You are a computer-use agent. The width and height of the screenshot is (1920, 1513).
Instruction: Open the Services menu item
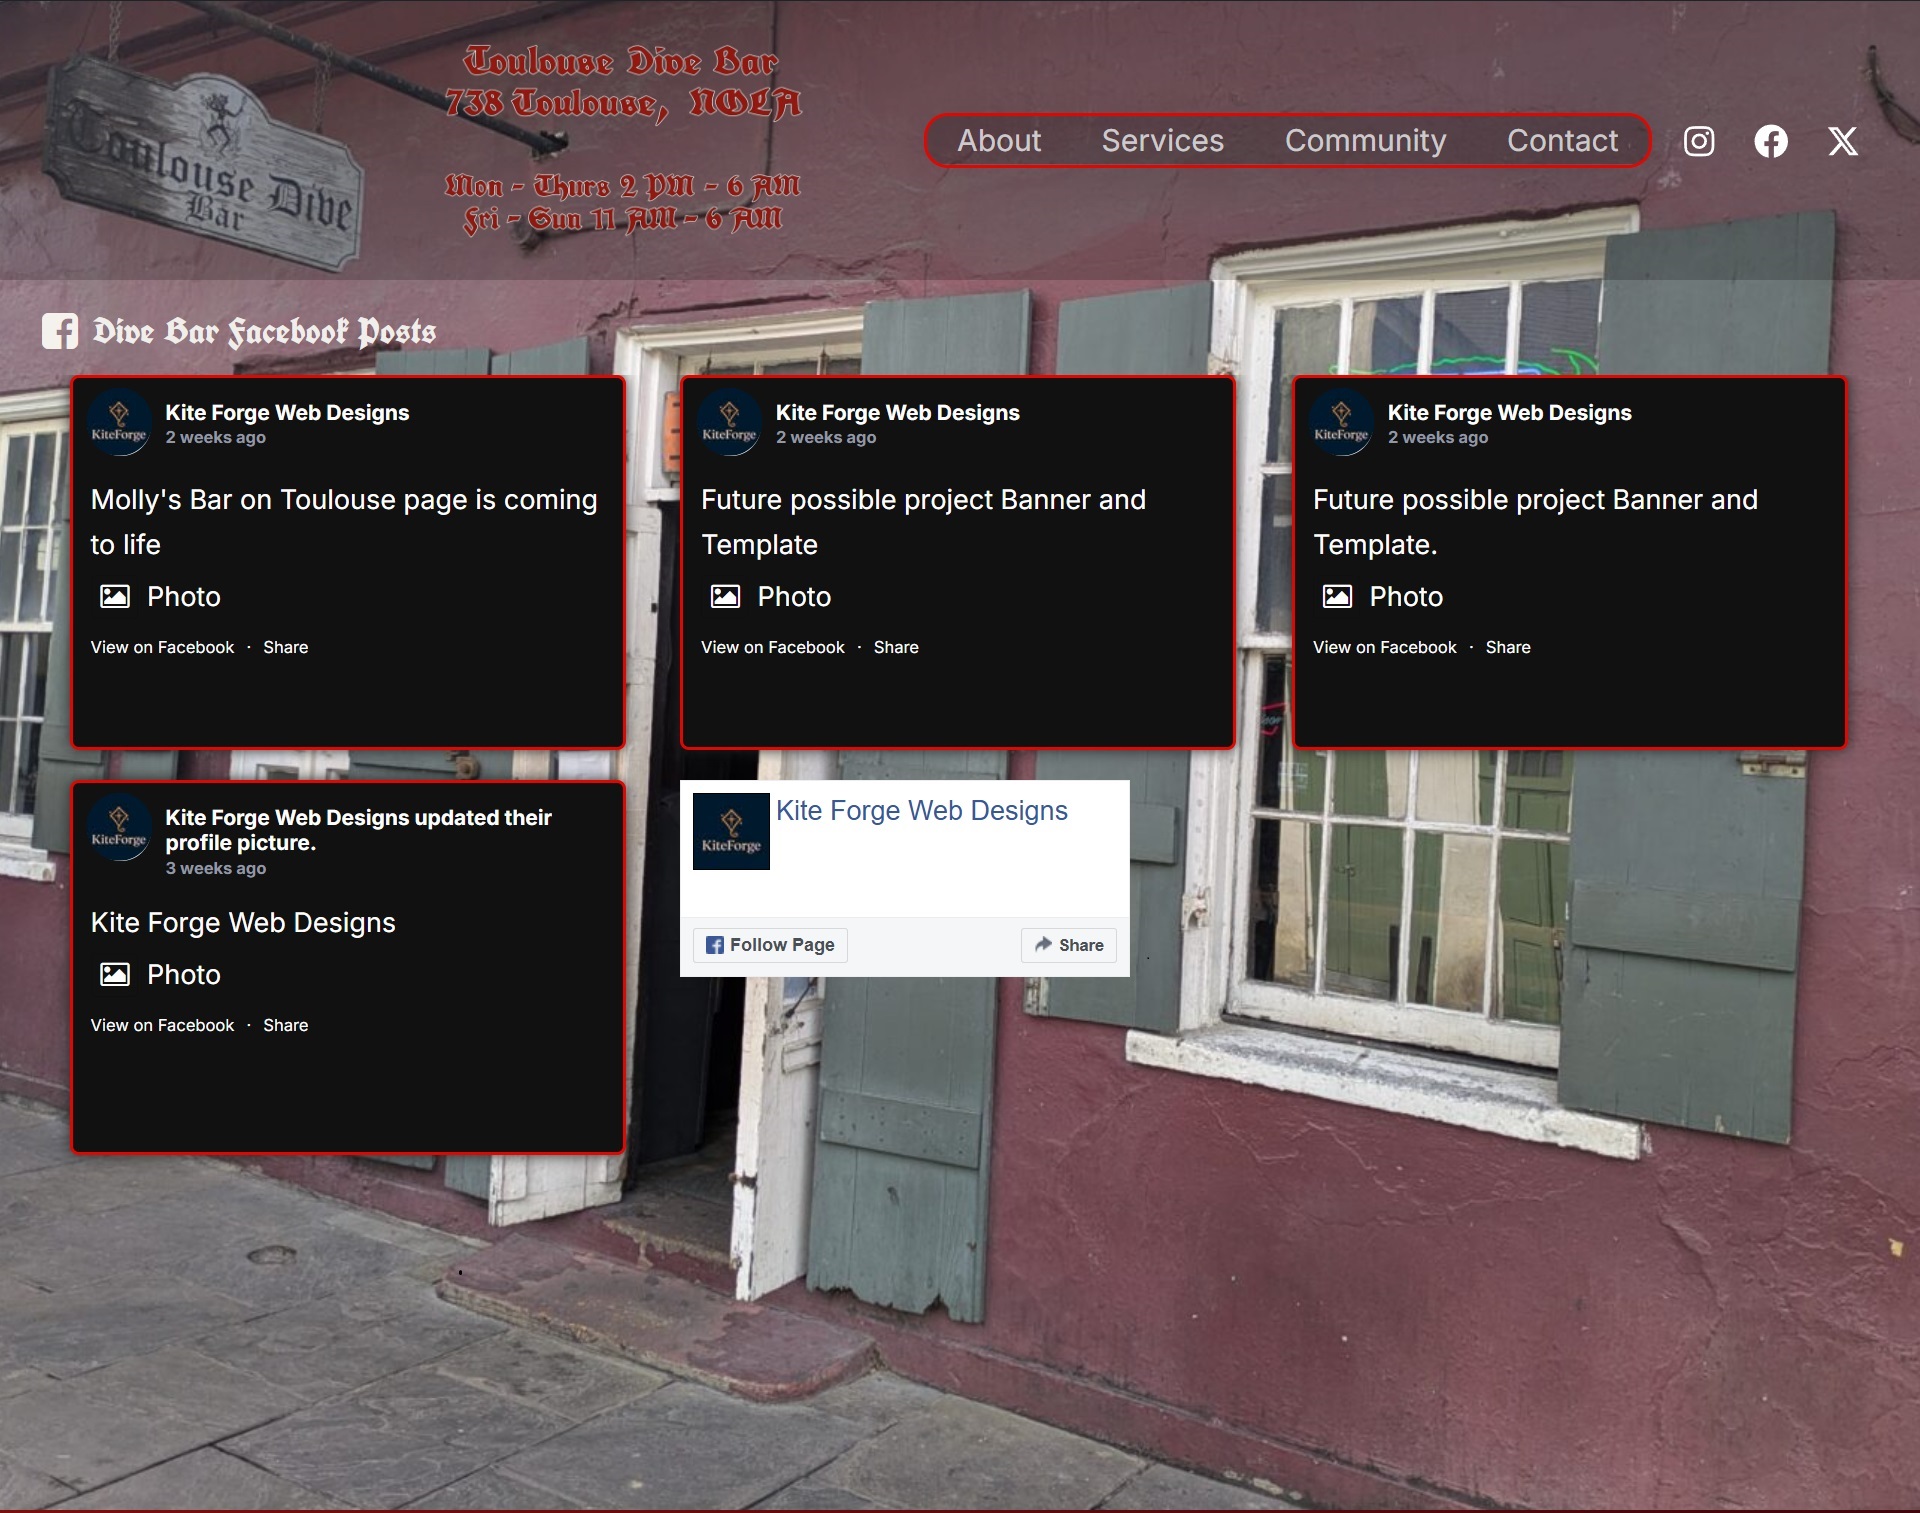[x=1162, y=141]
